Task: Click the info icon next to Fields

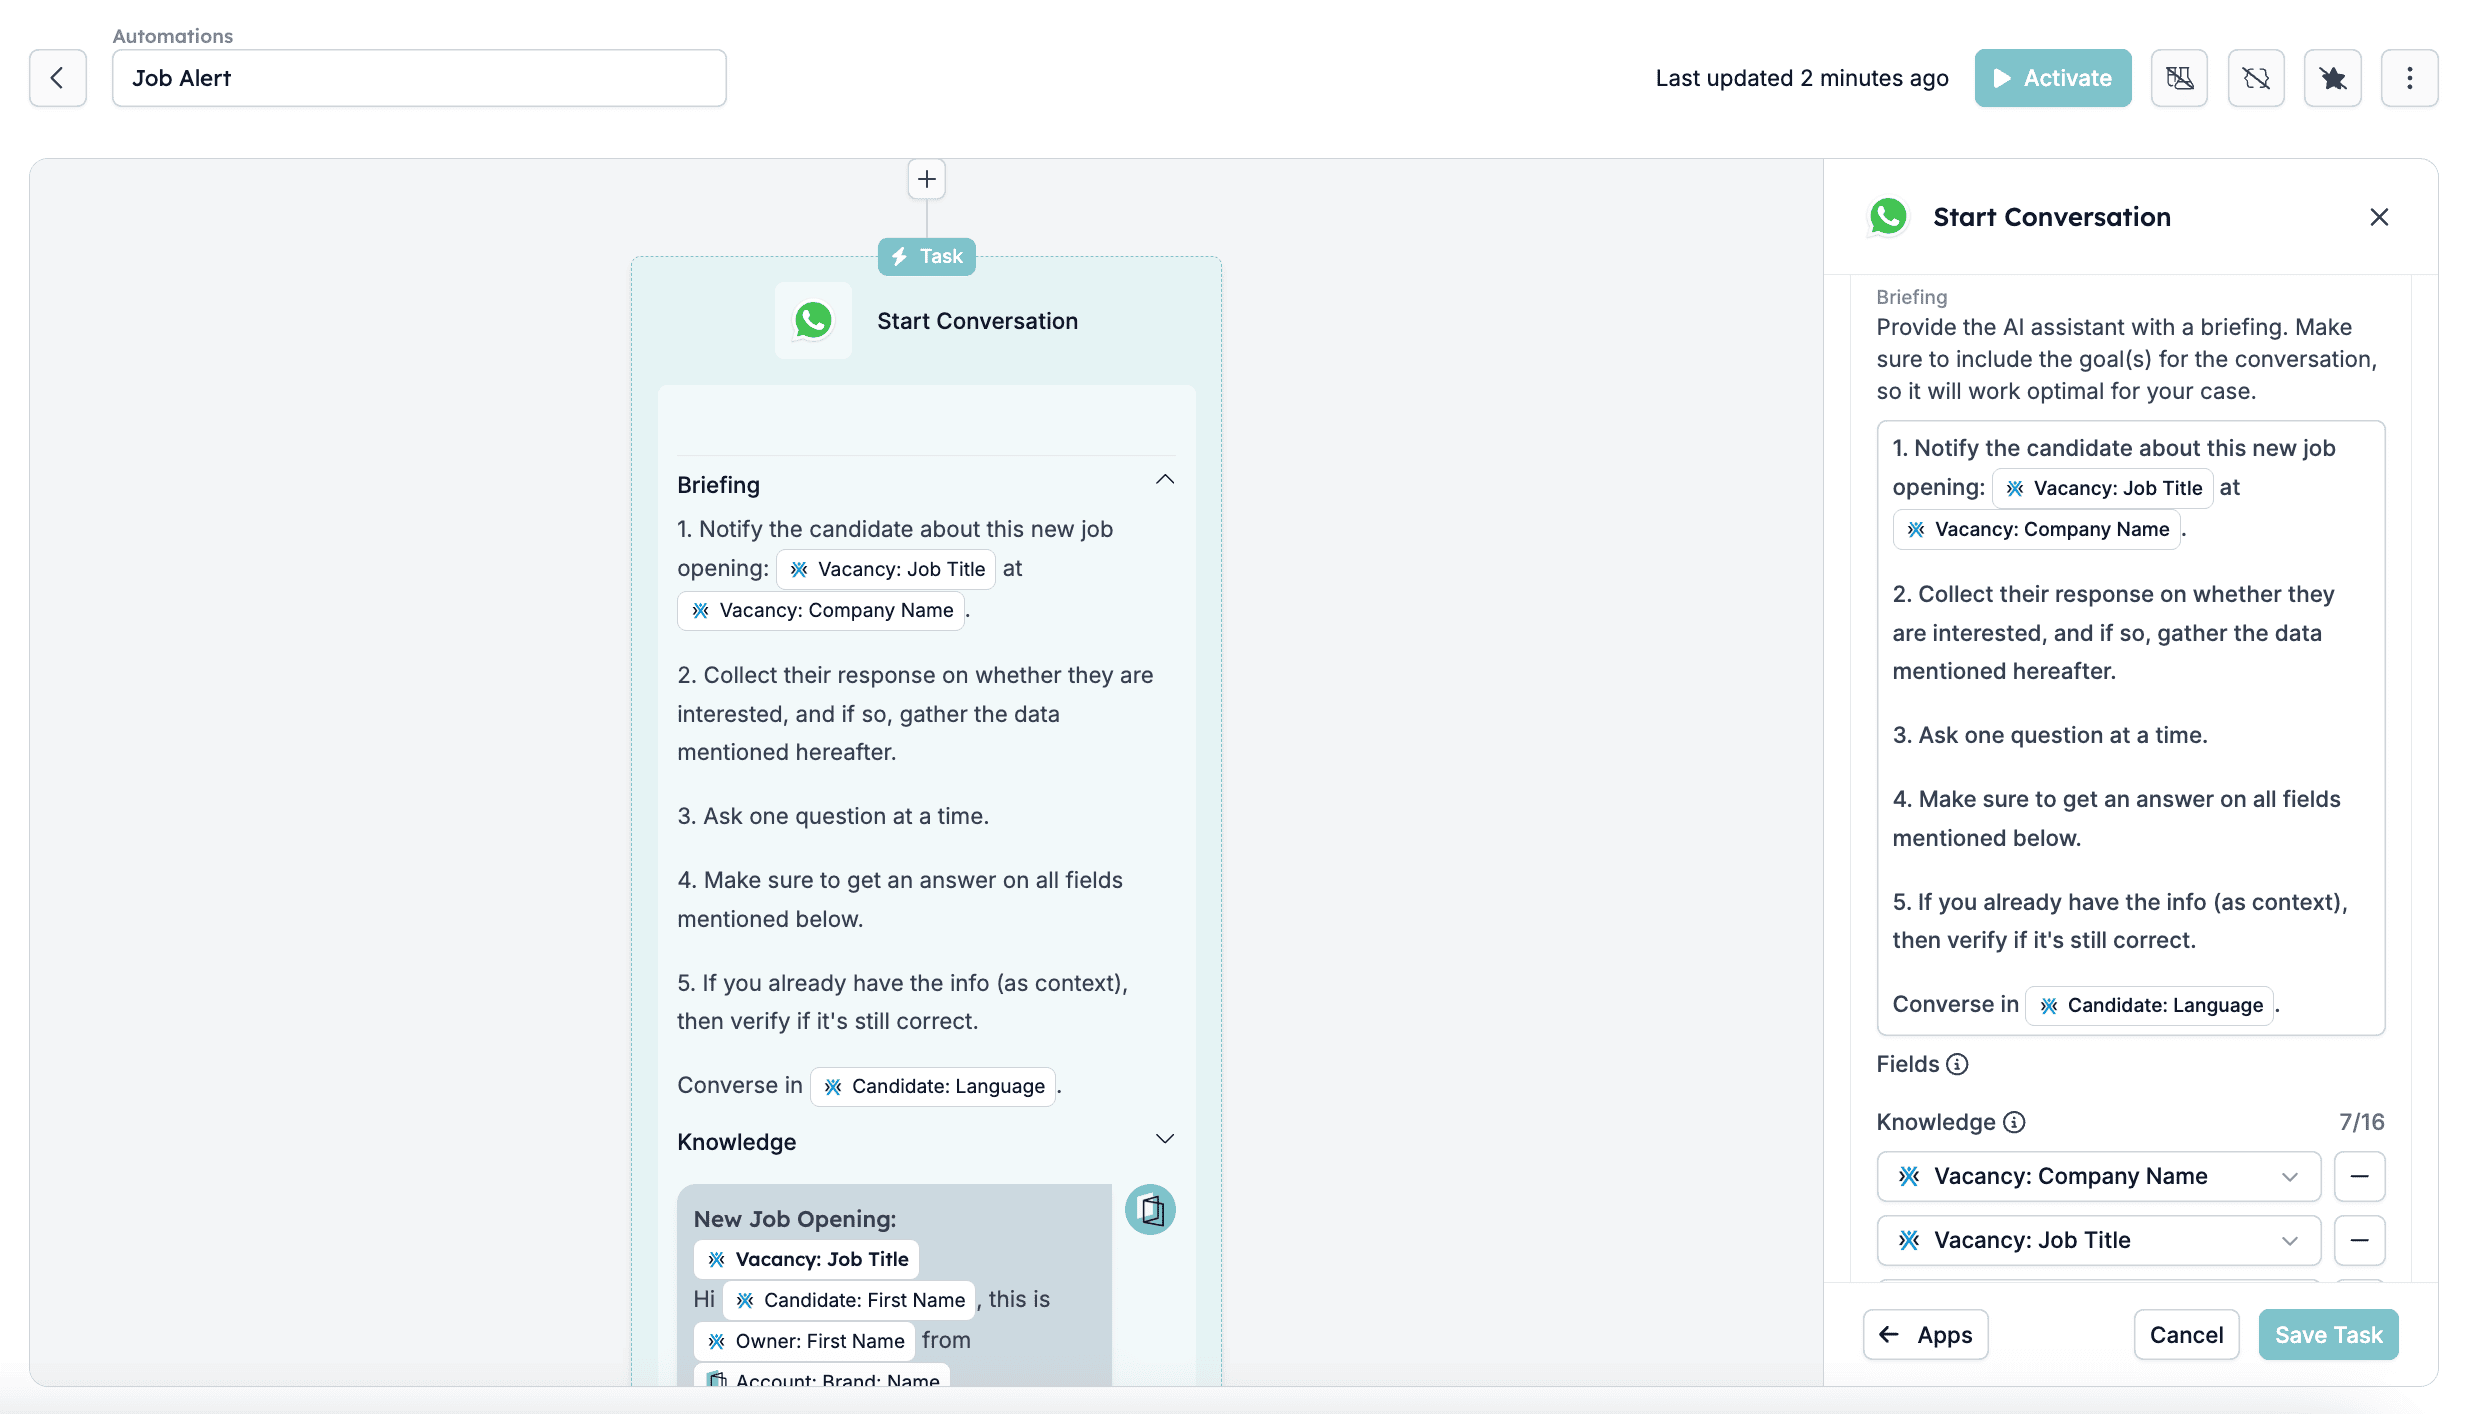Action: pos(1958,1064)
